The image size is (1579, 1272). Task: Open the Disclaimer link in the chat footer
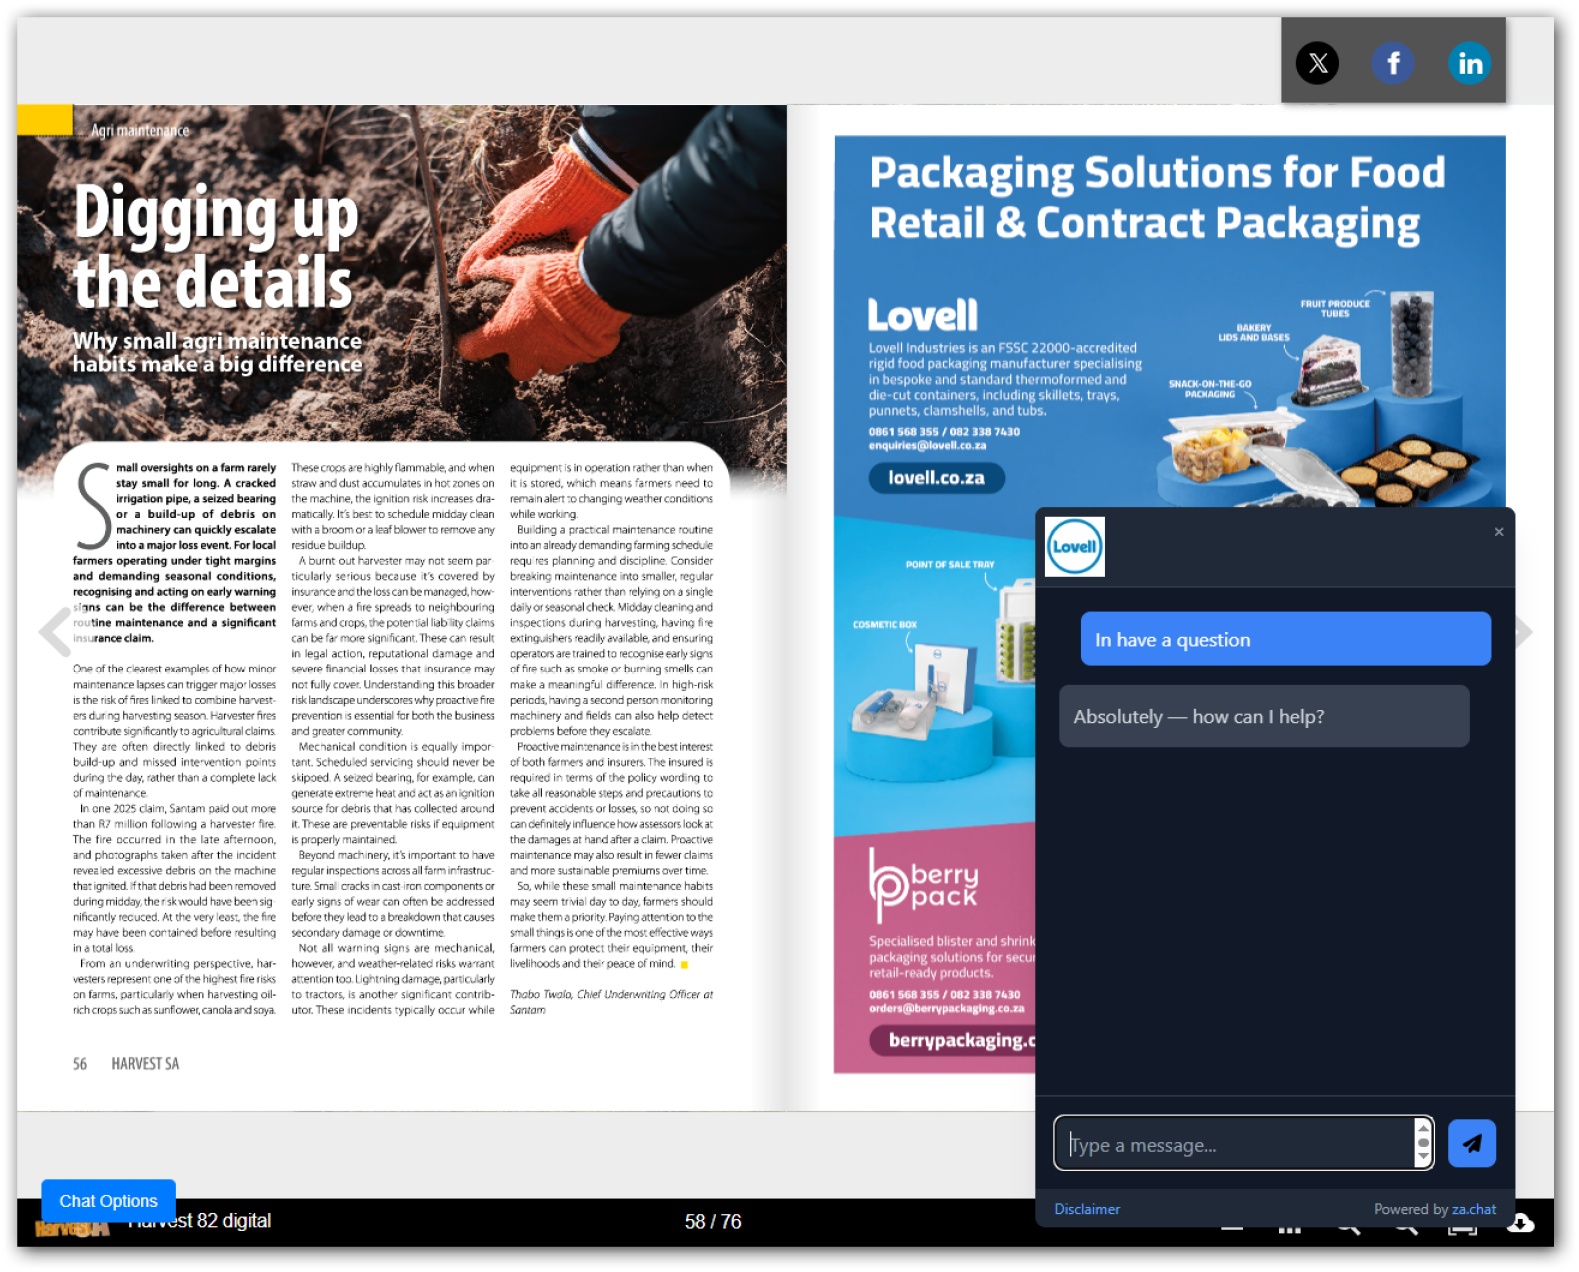pos(1087,1209)
